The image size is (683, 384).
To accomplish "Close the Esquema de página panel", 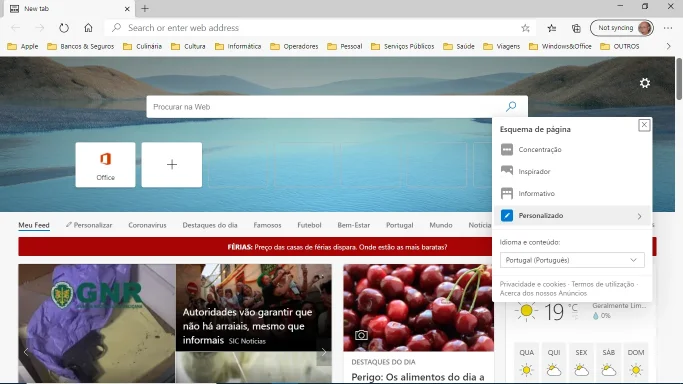I will 644,125.
